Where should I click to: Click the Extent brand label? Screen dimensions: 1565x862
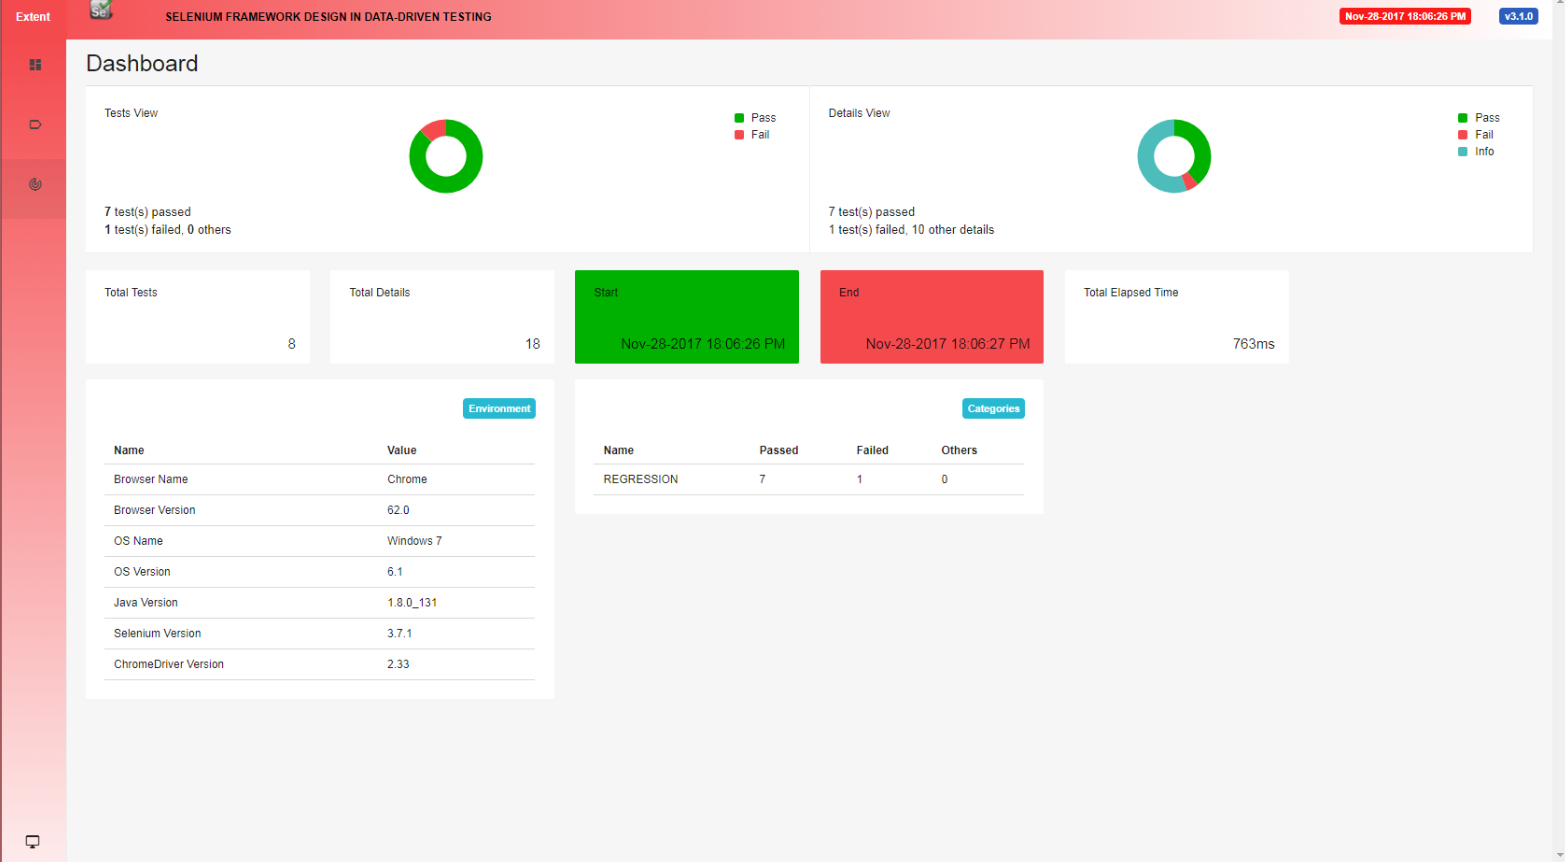tap(33, 17)
